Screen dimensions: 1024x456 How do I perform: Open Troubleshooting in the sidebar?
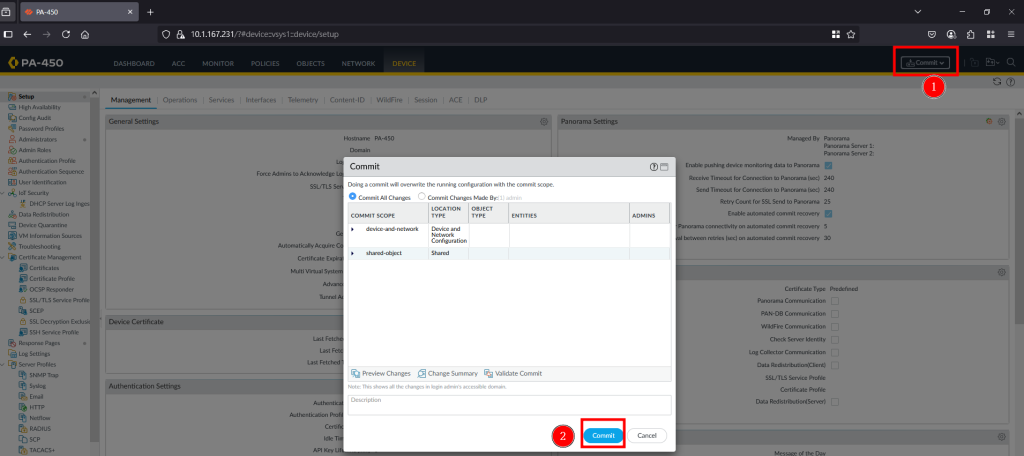coord(39,246)
